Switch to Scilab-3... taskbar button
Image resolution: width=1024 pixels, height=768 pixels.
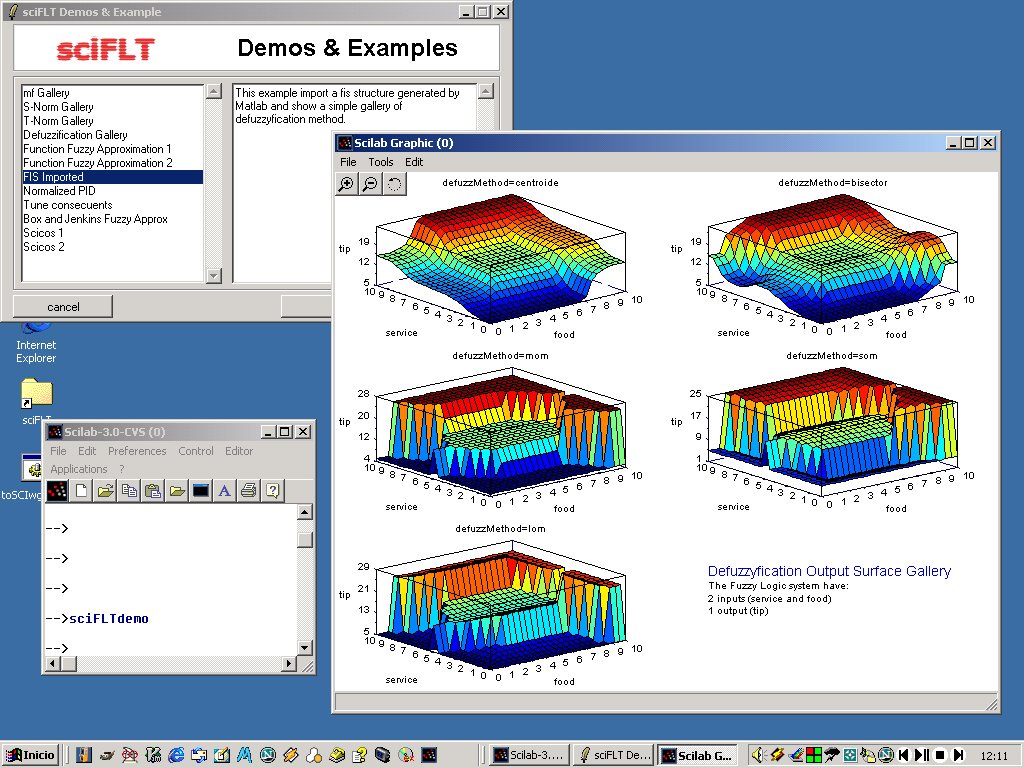coord(529,755)
